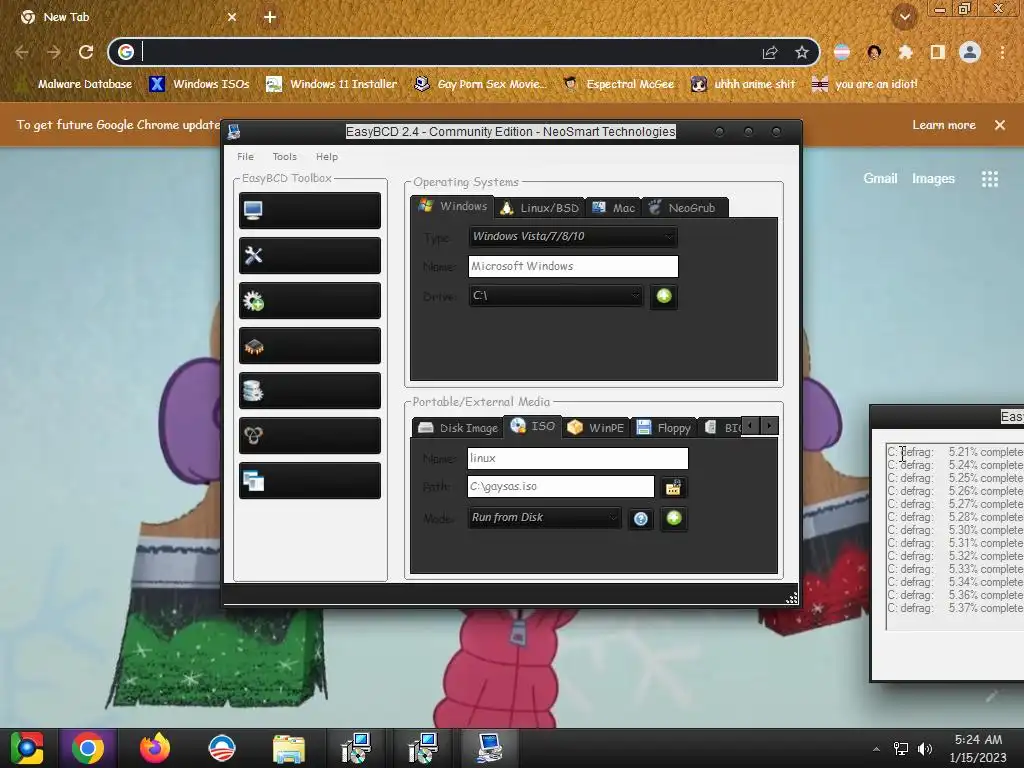Open Chrome profile avatar
Image resolution: width=1024 pixels, height=768 pixels.
970,52
